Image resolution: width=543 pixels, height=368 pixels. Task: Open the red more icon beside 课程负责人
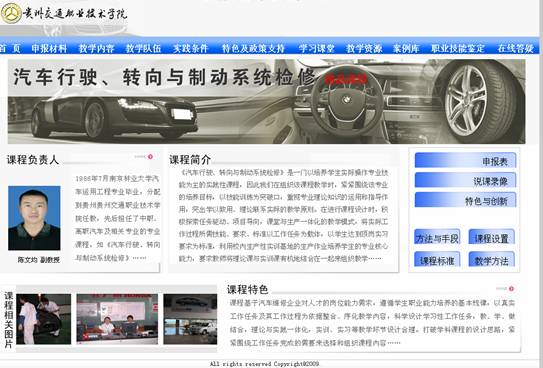pyautogui.click(x=150, y=157)
